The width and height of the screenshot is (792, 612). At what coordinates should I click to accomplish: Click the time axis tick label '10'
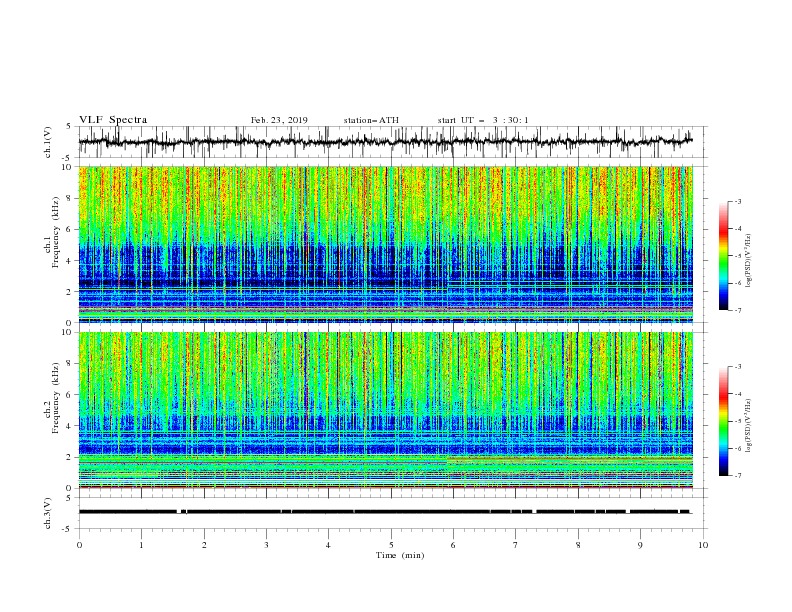coord(703,545)
